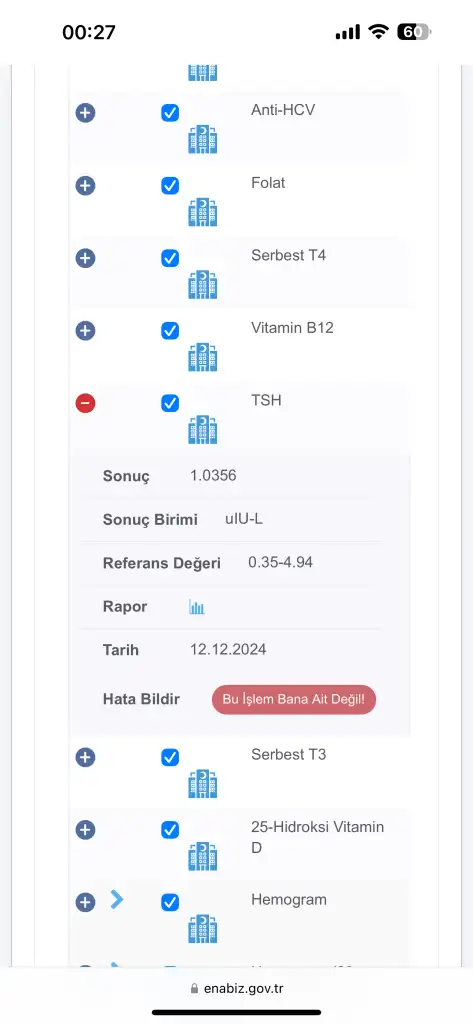Tap hospital icon under TSH row
The width and height of the screenshot is (473, 1024).
203,430
